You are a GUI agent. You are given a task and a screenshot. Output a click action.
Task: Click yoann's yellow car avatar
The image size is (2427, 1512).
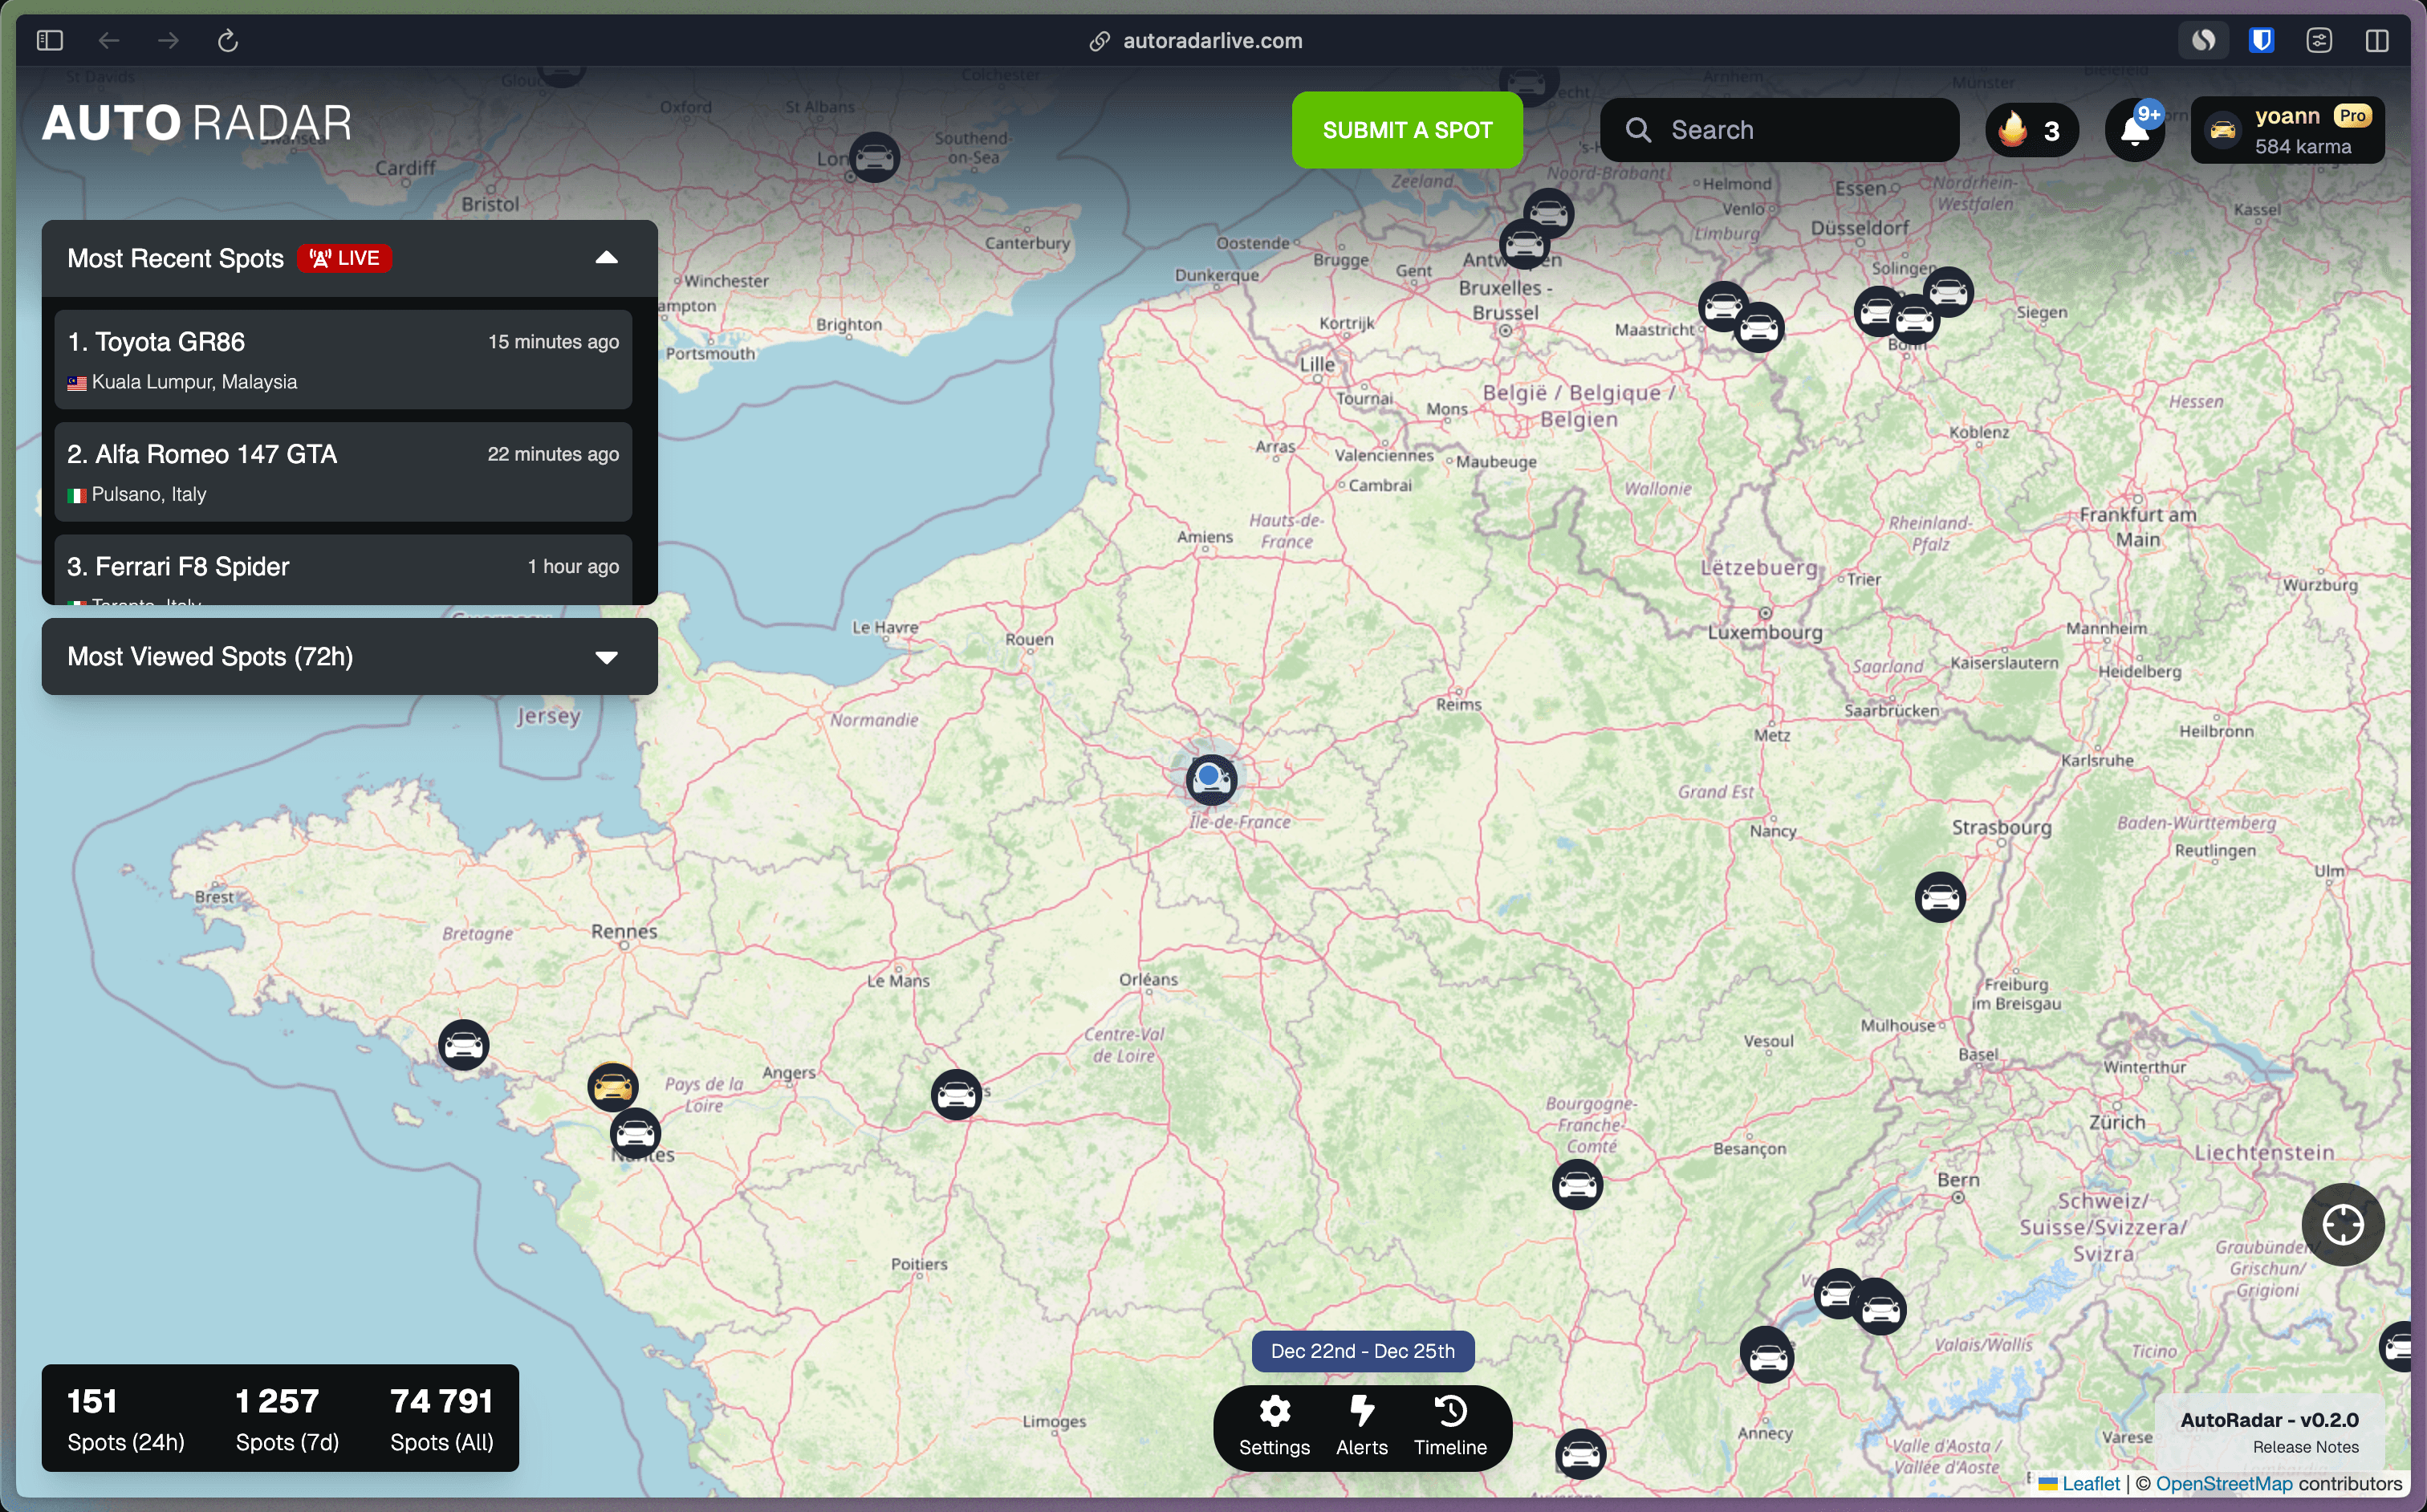pyautogui.click(x=2222, y=131)
